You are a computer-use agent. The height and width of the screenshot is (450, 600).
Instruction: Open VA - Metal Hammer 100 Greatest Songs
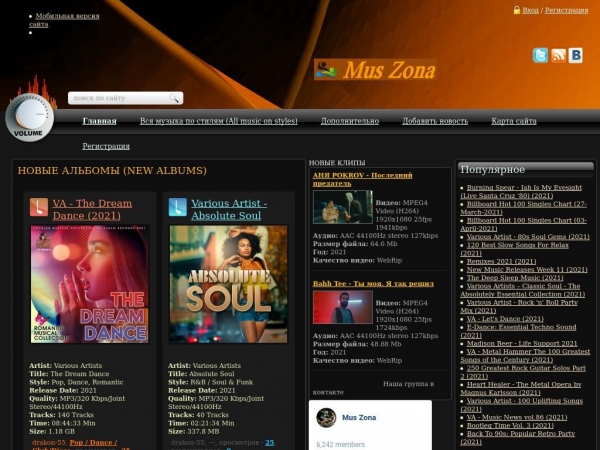[525, 355]
